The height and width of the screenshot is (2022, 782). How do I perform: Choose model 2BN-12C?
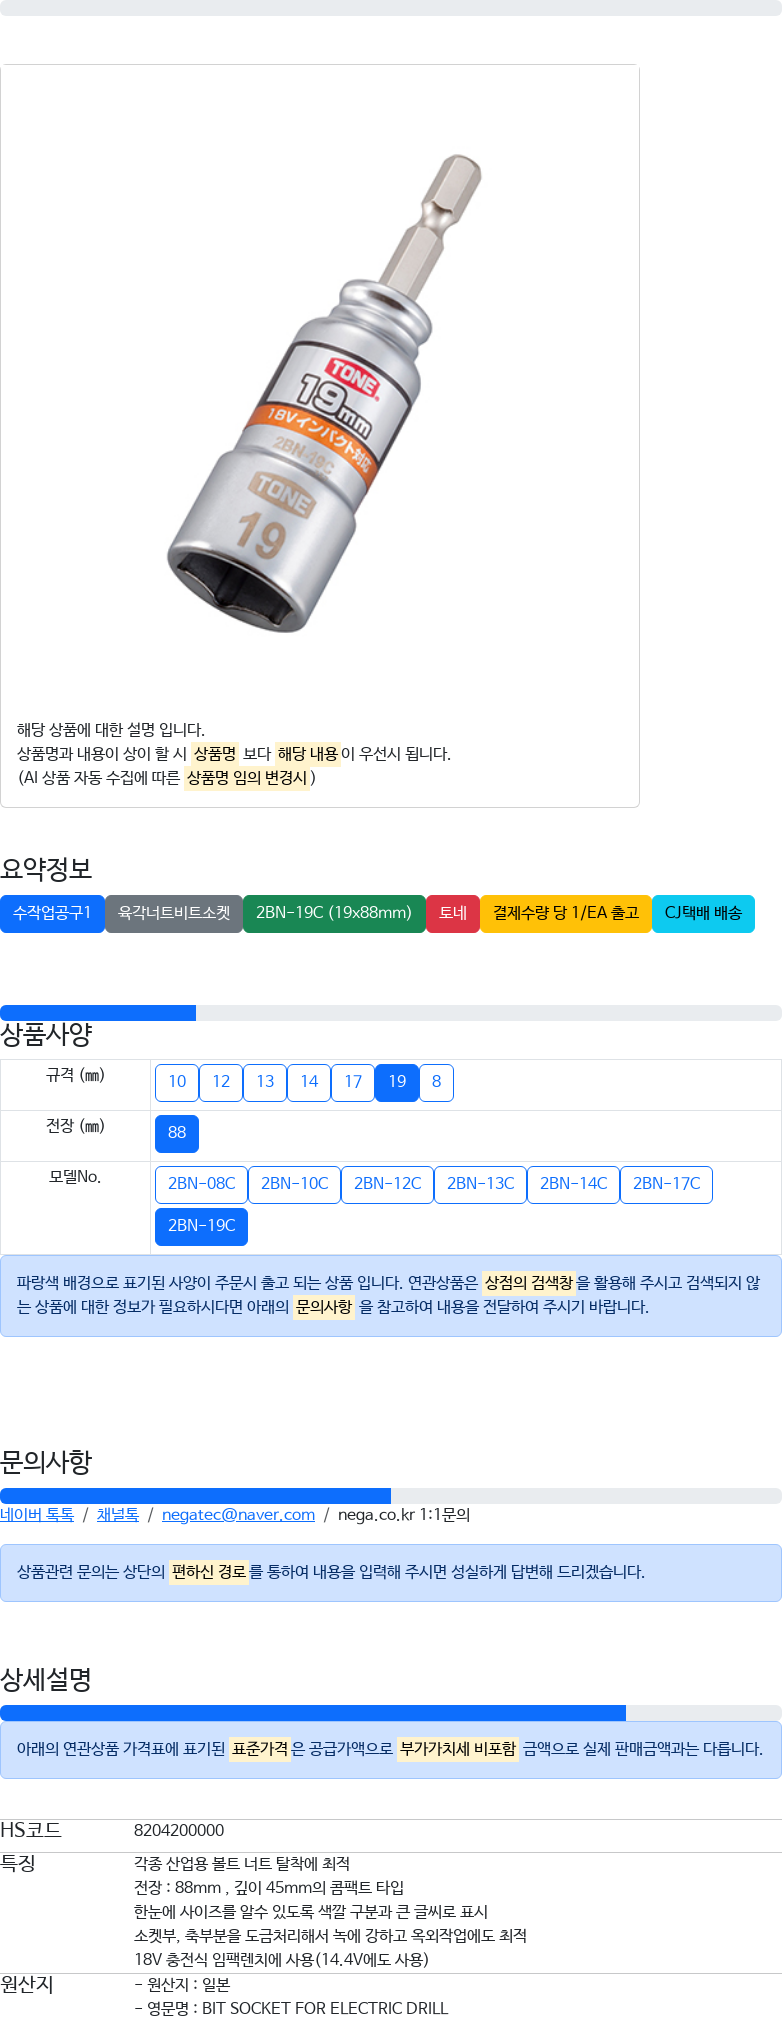(x=387, y=1184)
